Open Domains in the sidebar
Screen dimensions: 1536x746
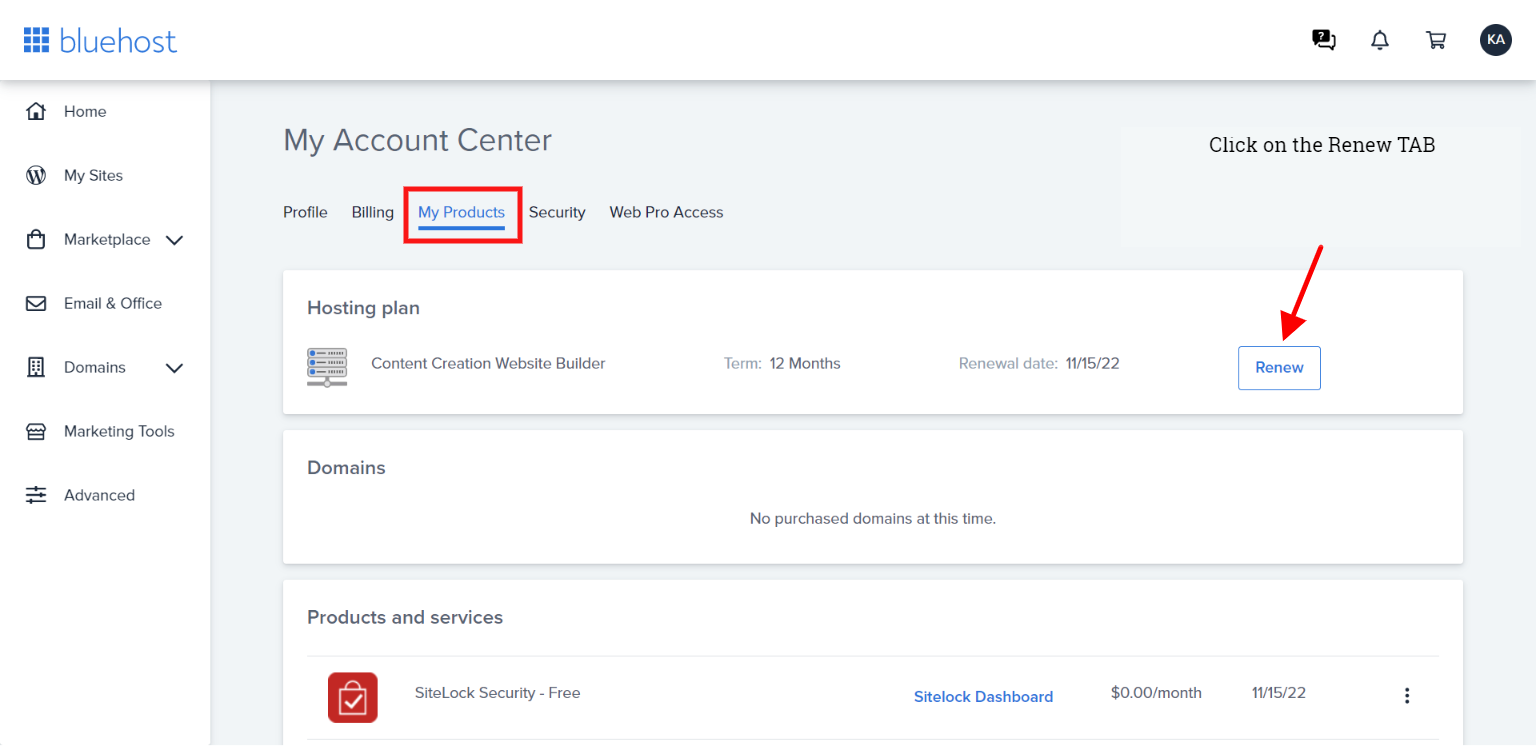(x=95, y=367)
